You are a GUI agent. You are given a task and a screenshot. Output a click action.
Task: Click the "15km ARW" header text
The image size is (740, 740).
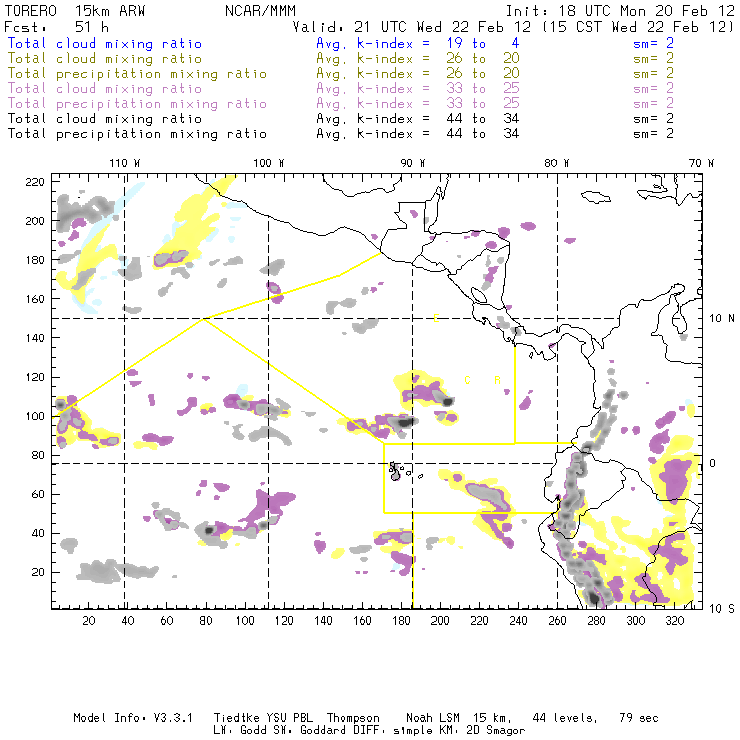(110, 11)
